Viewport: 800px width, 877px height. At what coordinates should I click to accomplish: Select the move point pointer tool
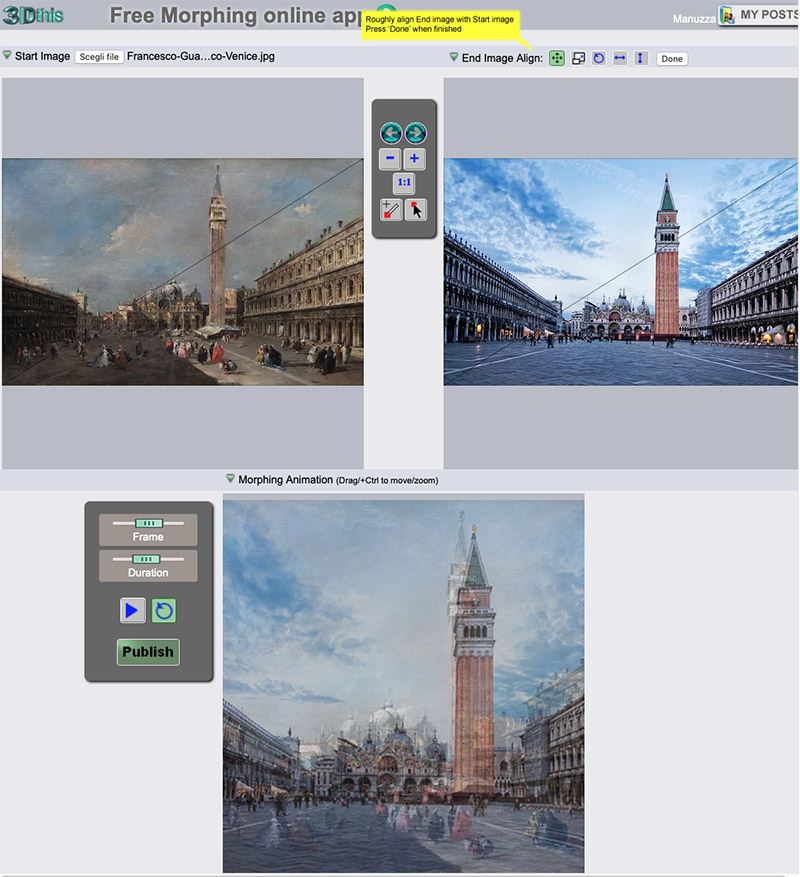(x=416, y=210)
